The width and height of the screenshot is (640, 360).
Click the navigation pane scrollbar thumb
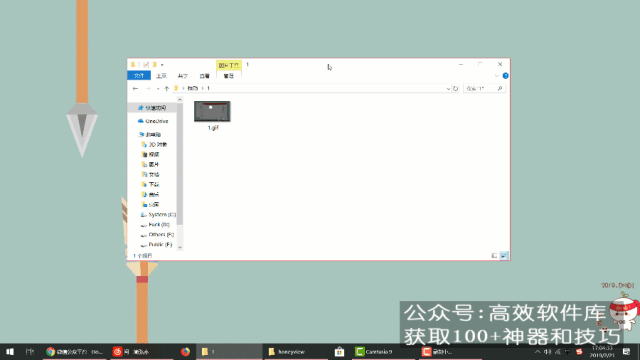tap(180, 163)
